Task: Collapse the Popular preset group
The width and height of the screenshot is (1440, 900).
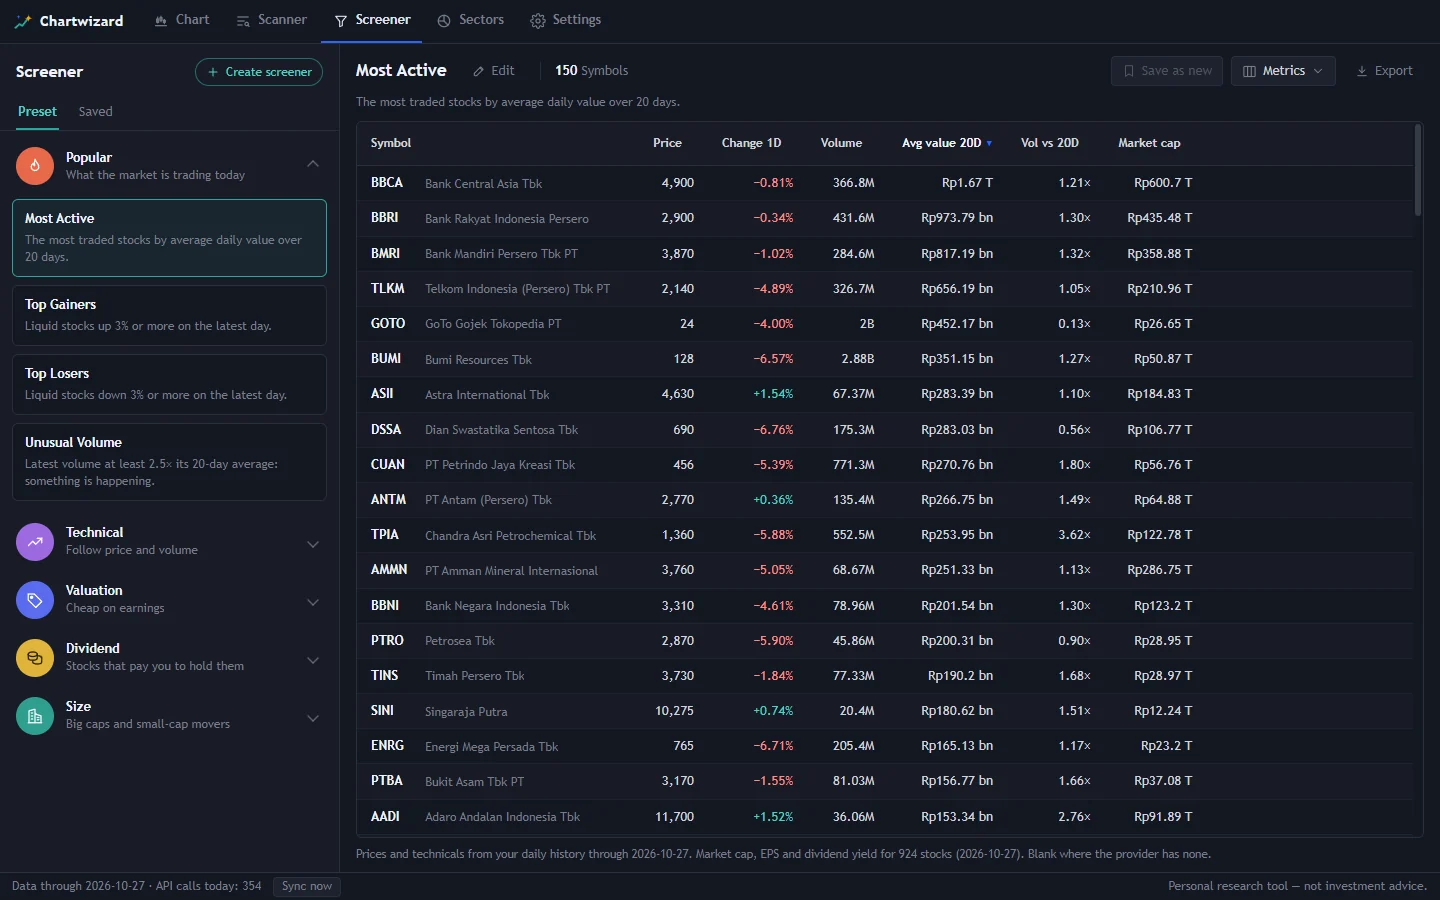Action: click(x=313, y=164)
